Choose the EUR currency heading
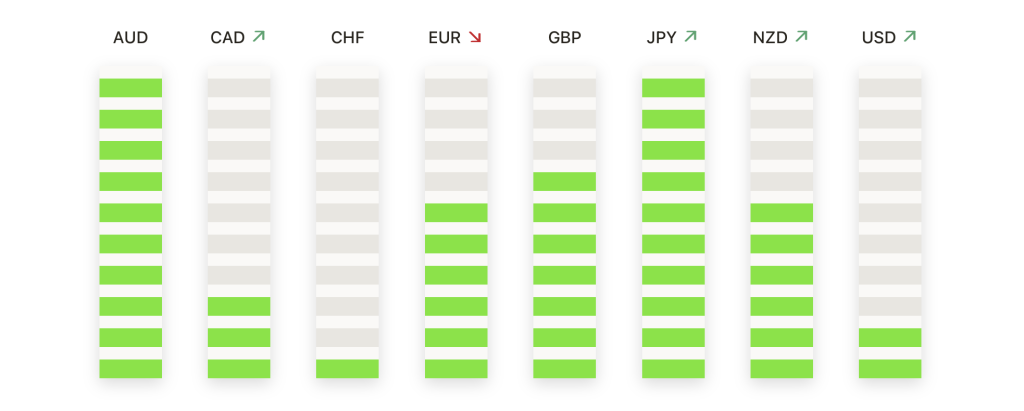The image size is (1024, 411). point(444,38)
